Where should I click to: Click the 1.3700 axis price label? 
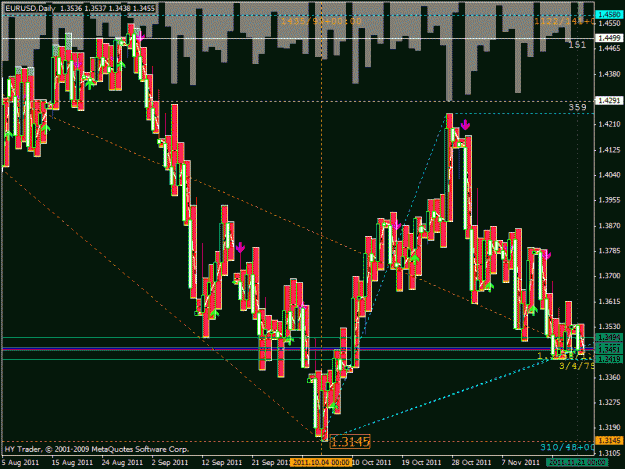pyautogui.click(x=609, y=276)
